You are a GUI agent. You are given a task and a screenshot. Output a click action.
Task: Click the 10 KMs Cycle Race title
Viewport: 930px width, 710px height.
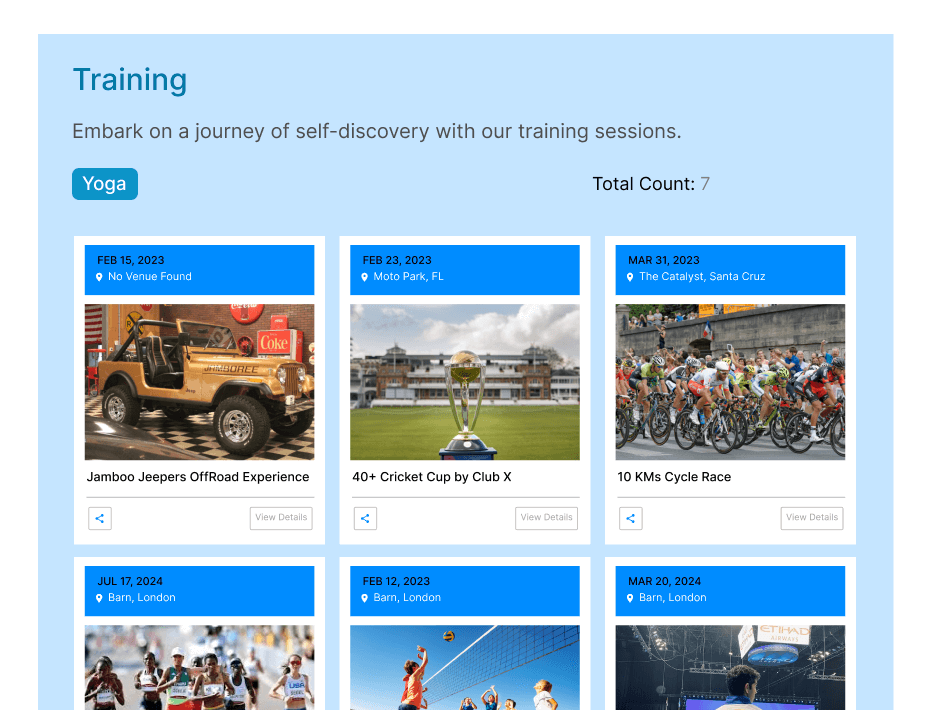(674, 477)
